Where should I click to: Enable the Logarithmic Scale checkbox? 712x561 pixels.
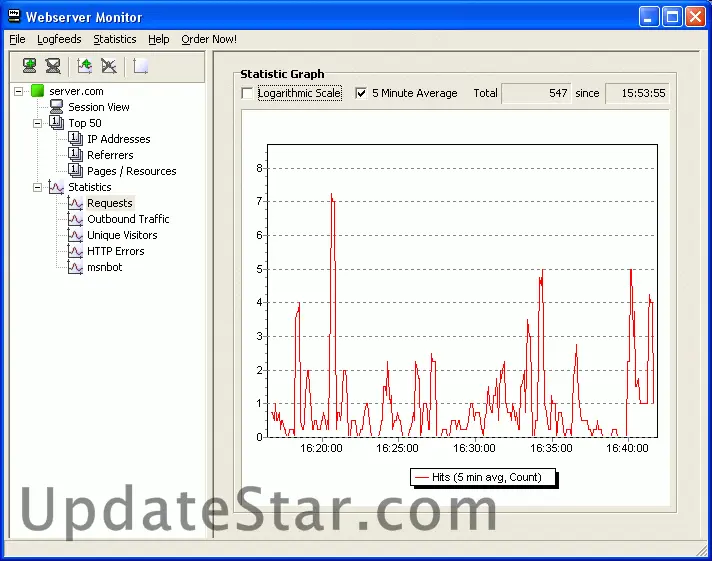[247, 93]
